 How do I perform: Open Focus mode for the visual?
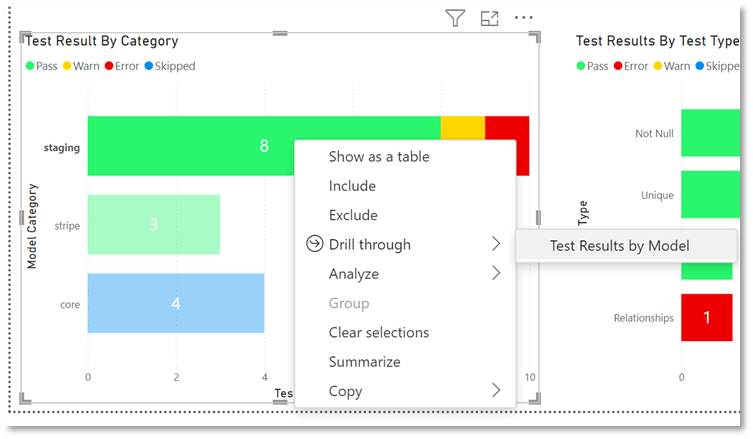489,18
